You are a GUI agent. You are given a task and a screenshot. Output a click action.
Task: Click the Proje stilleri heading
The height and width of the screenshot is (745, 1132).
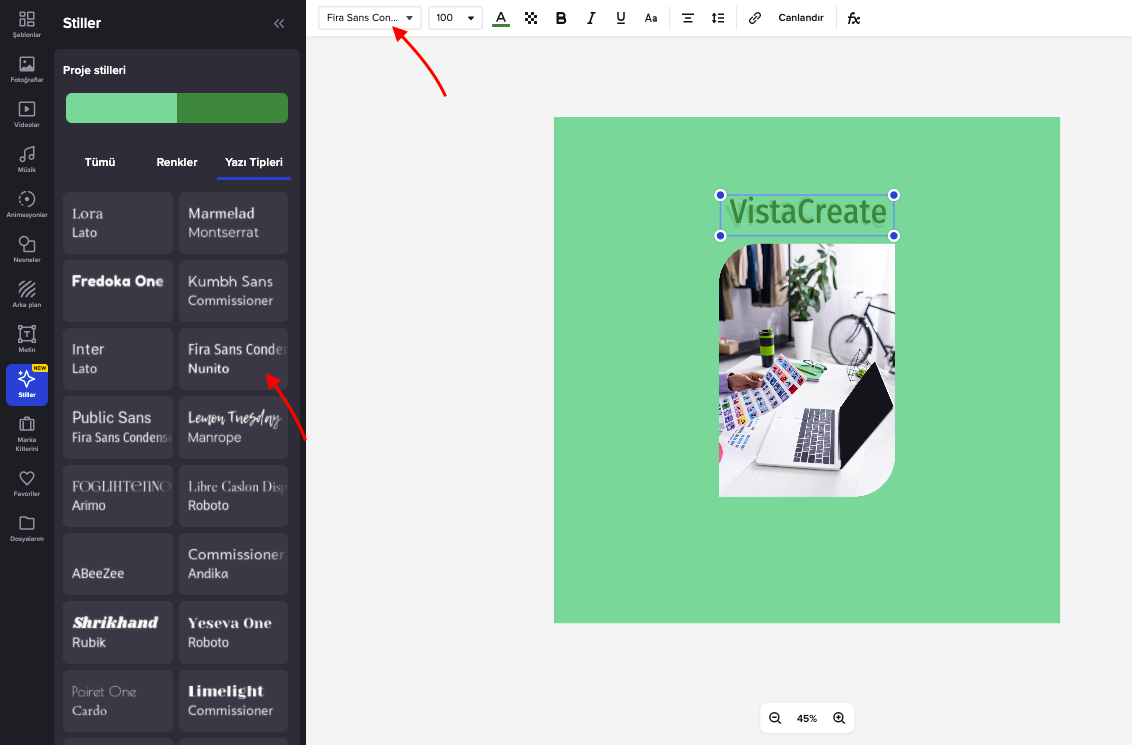[x=95, y=70]
